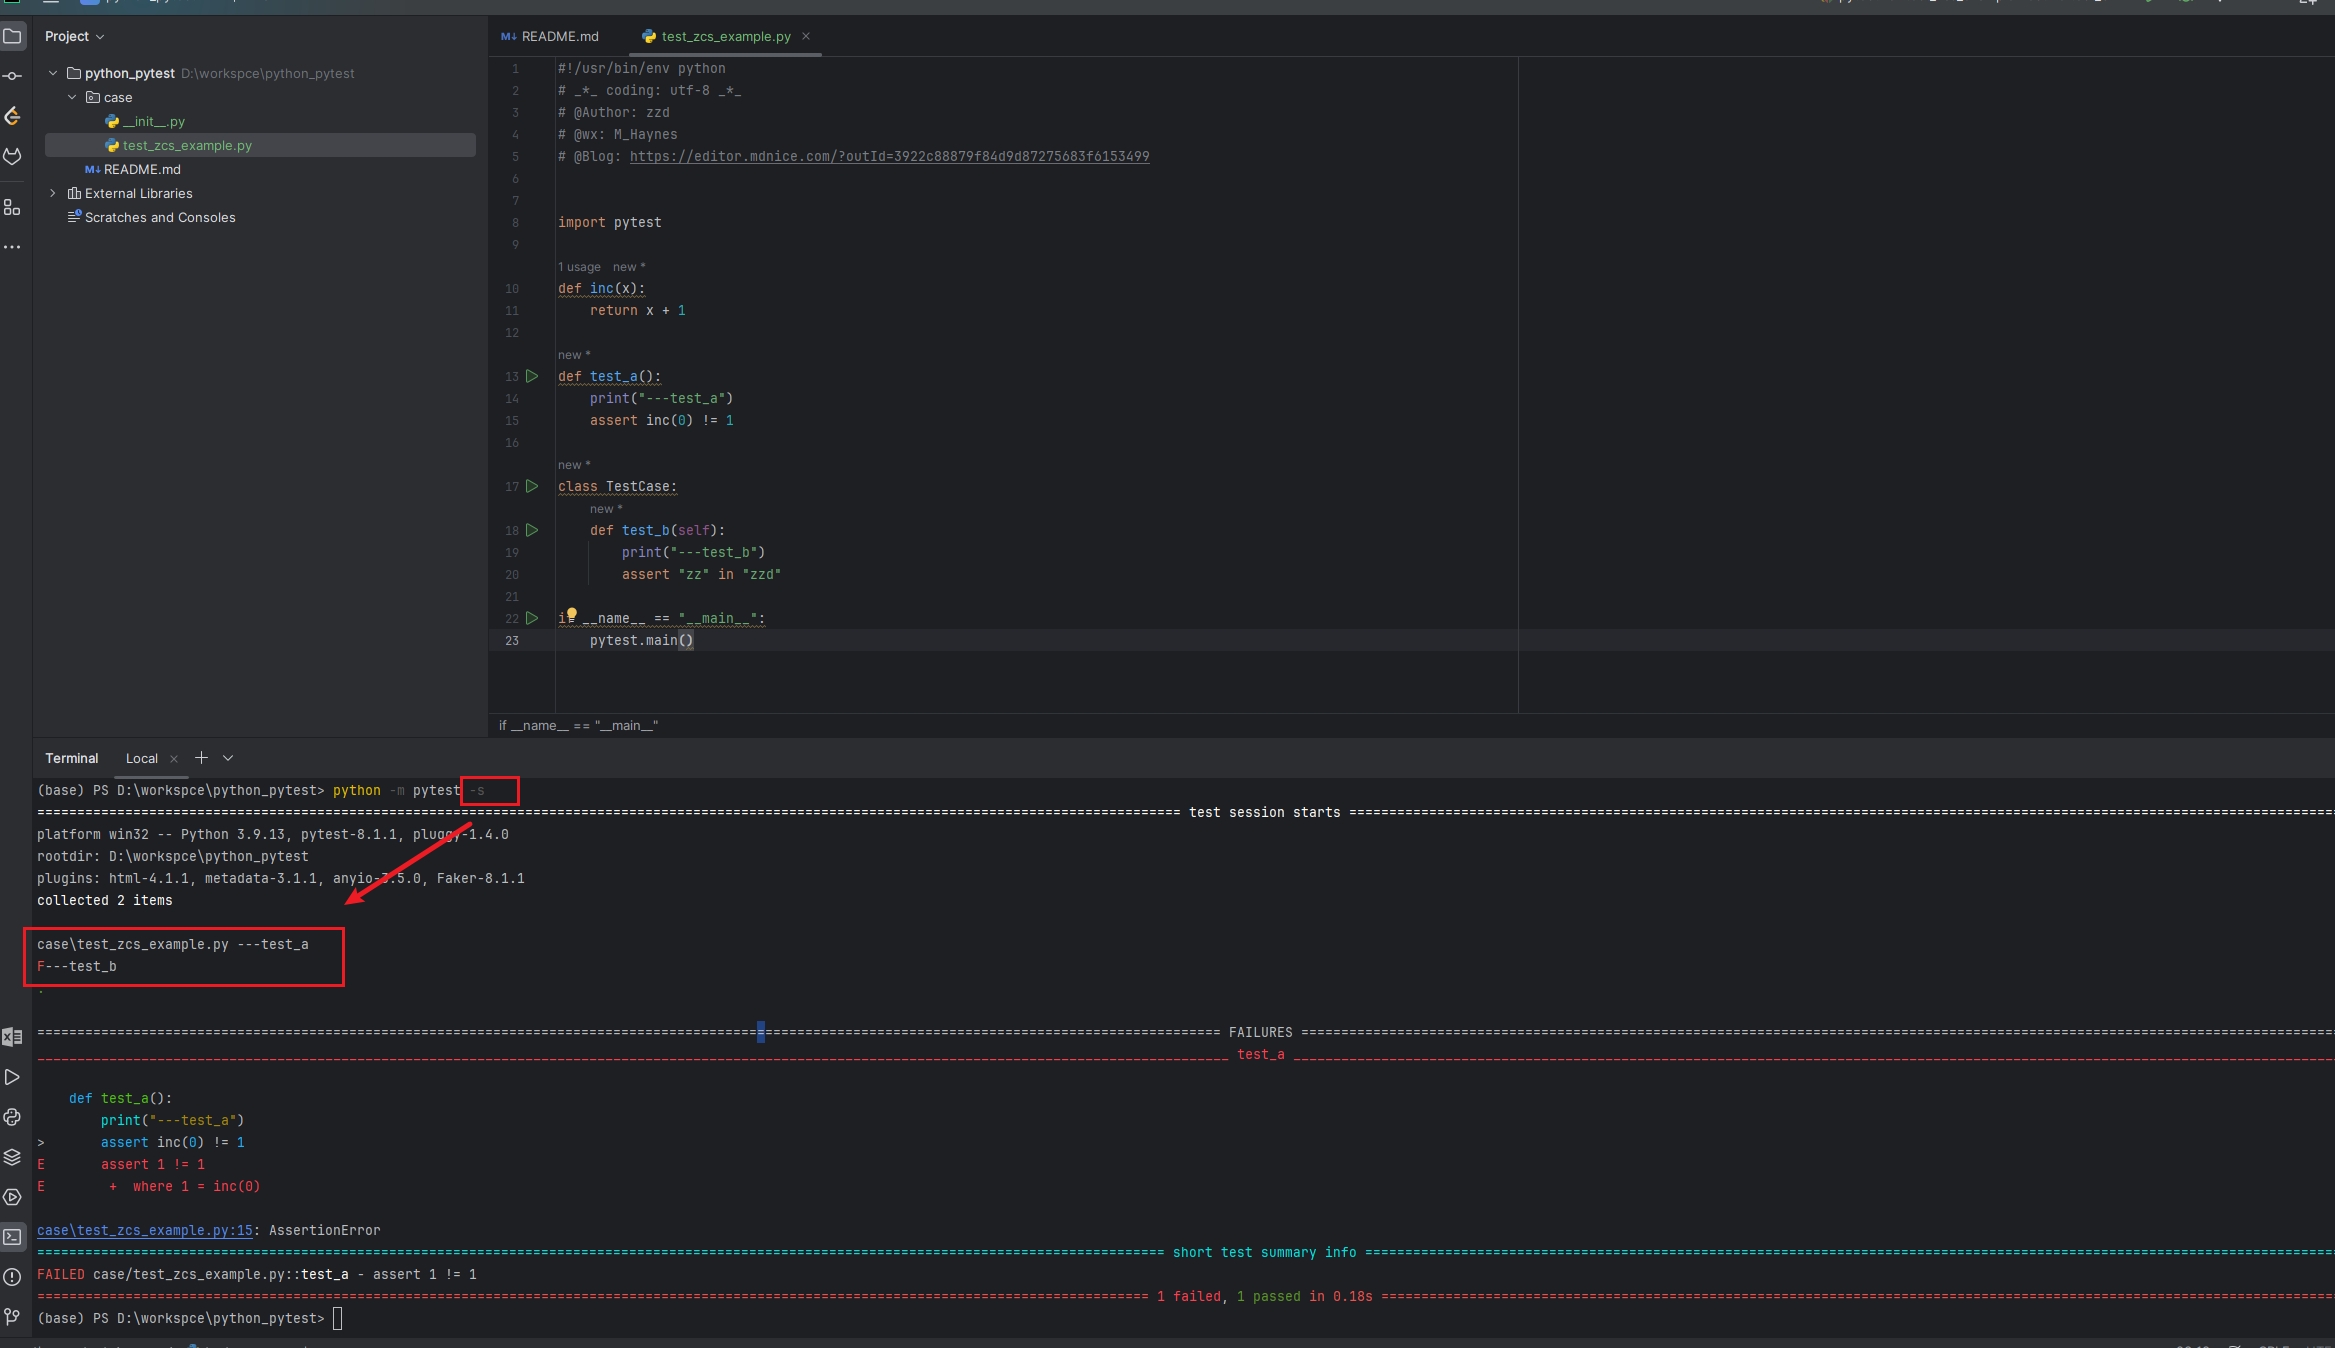Run the __main__ block gutter icon

click(532, 618)
